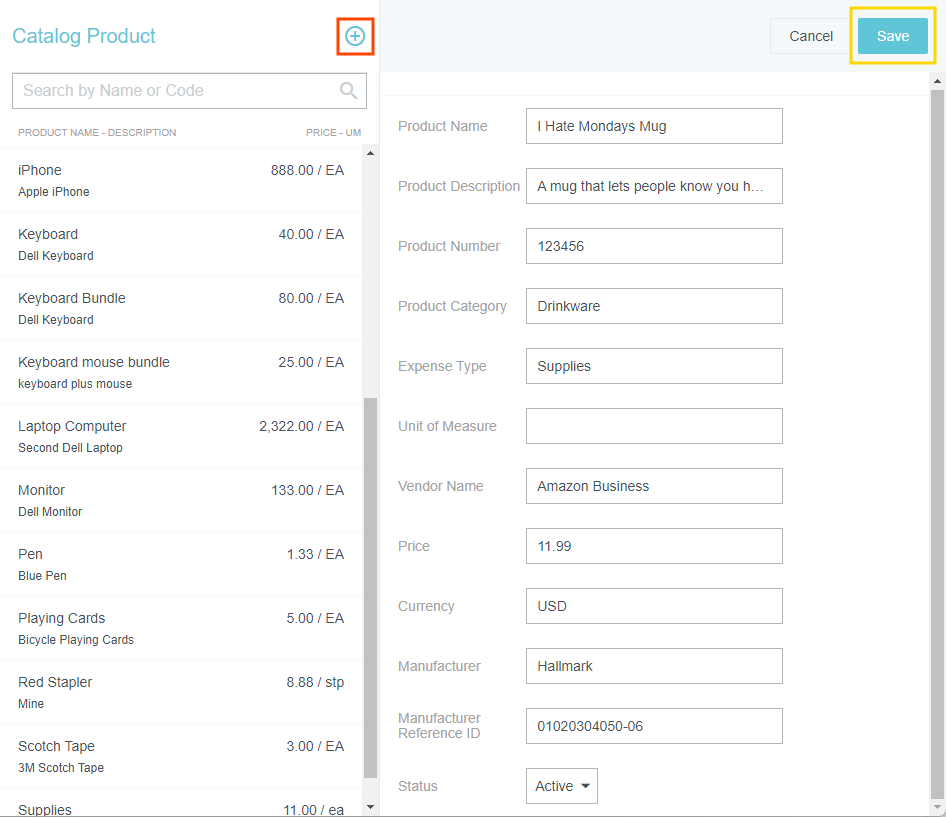
Task: Click the search magnifier icon
Action: (348, 91)
